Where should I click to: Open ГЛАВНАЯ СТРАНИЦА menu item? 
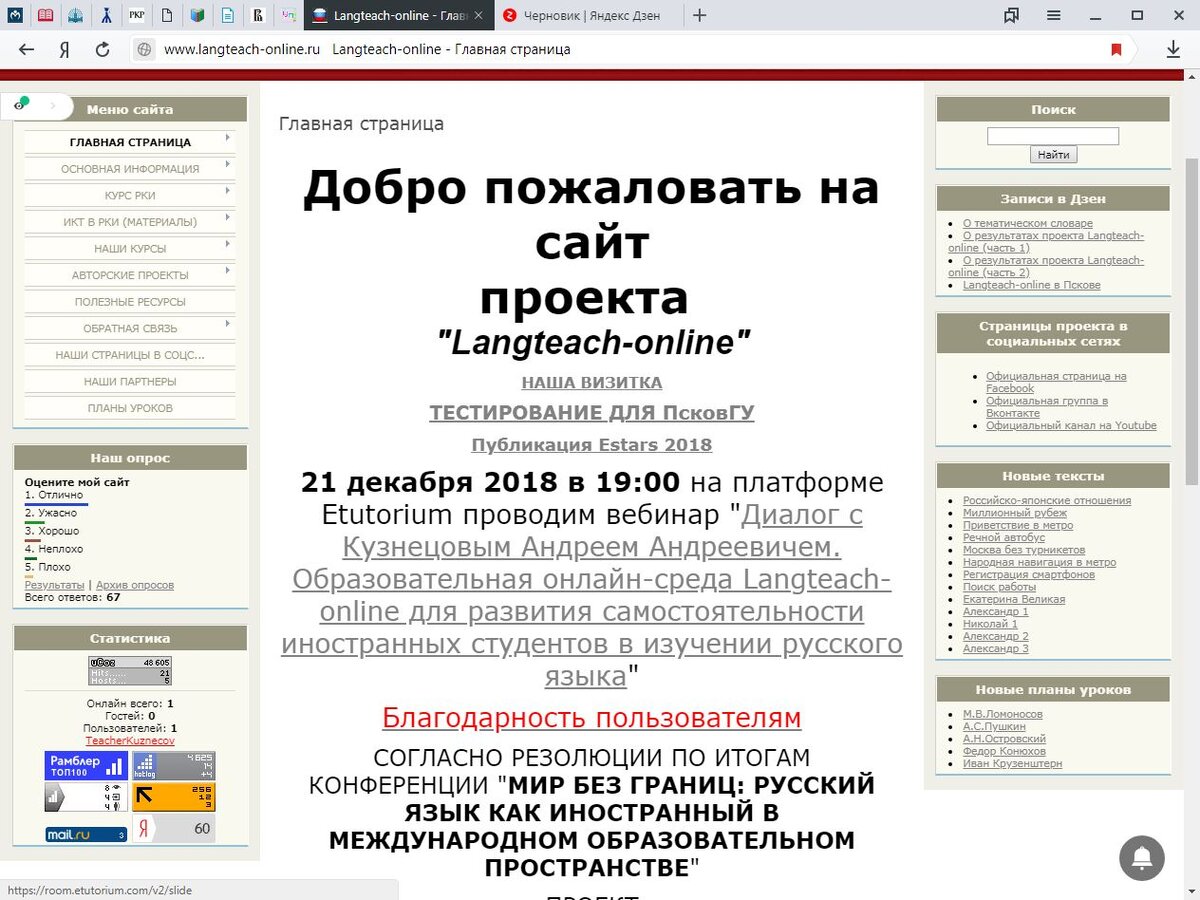click(x=130, y=142)
